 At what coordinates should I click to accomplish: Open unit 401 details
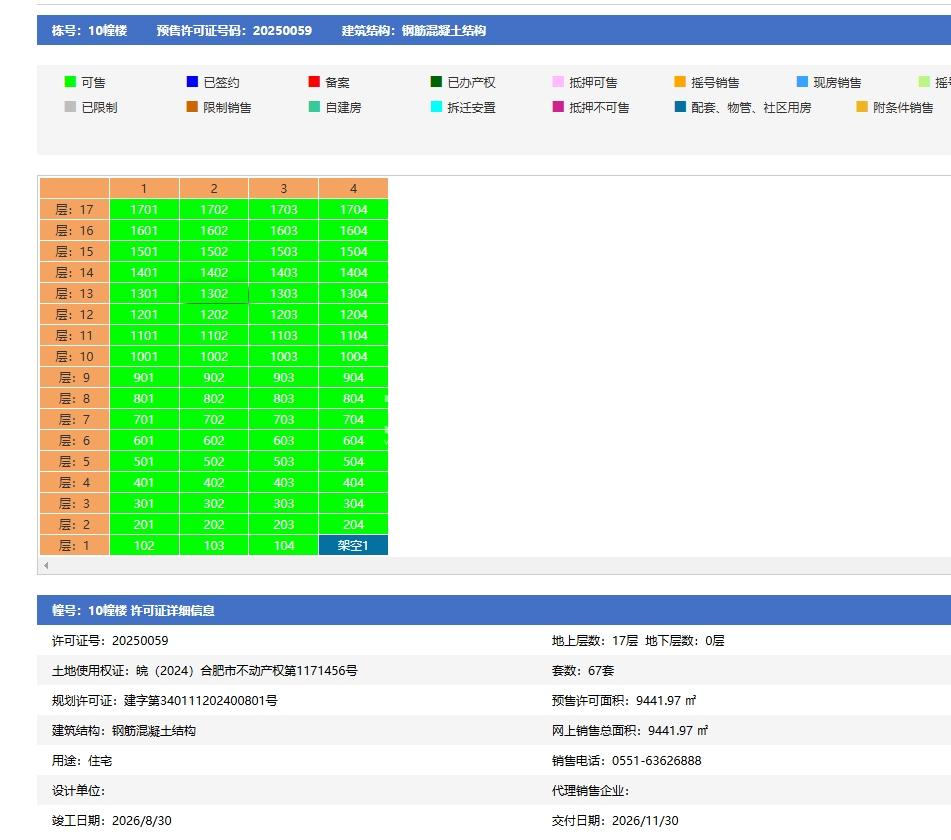(x=144, y=482)
